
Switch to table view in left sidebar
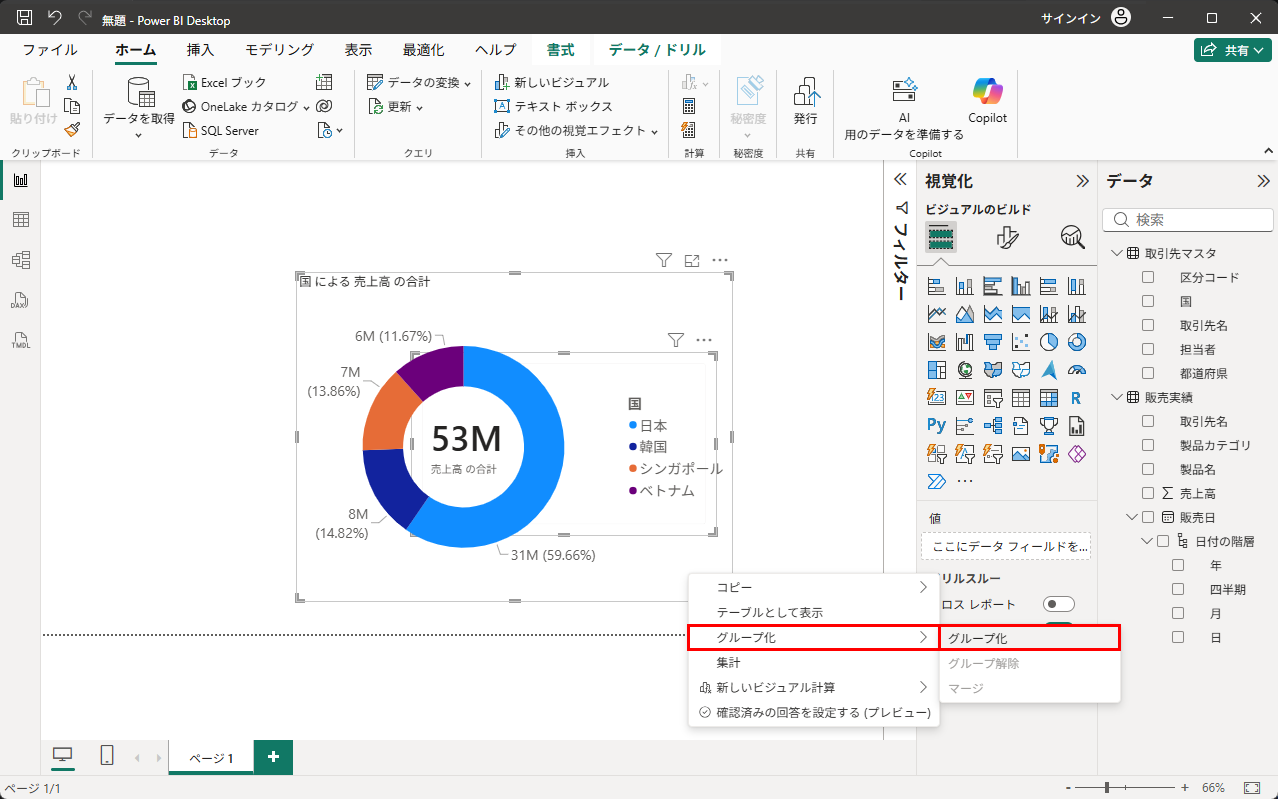tap(20, 220)
